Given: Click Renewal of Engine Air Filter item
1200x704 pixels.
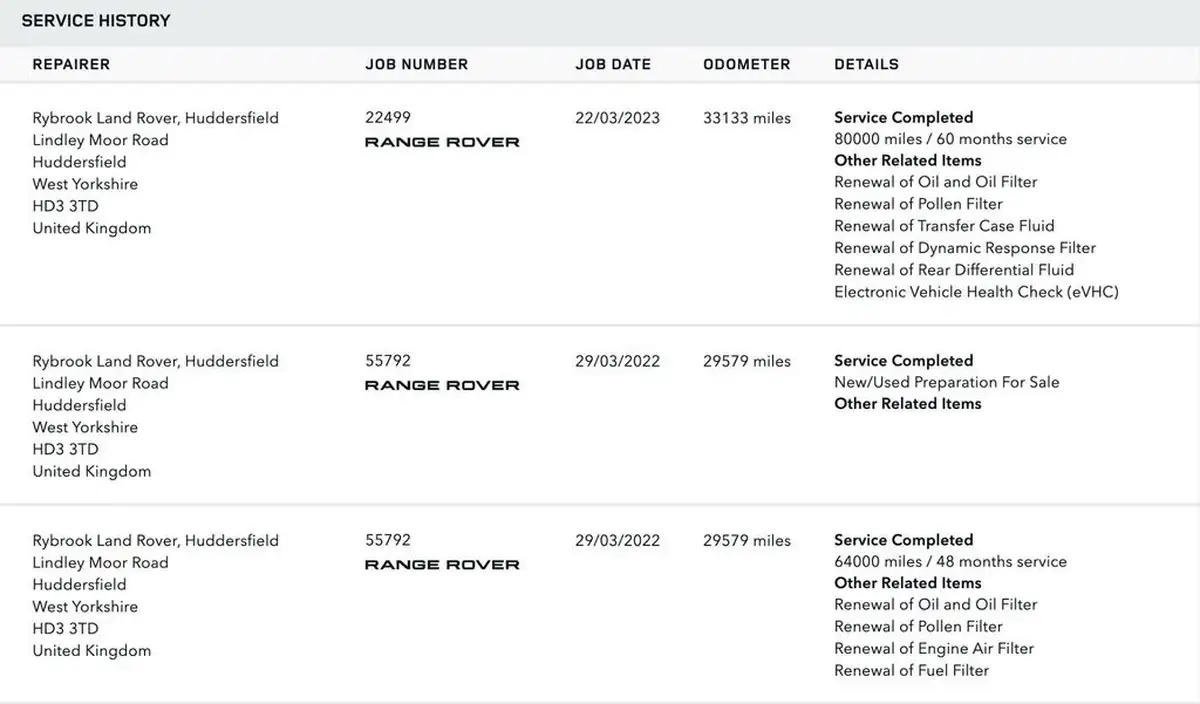Looking at the screenshot, I should click(934, 648).
